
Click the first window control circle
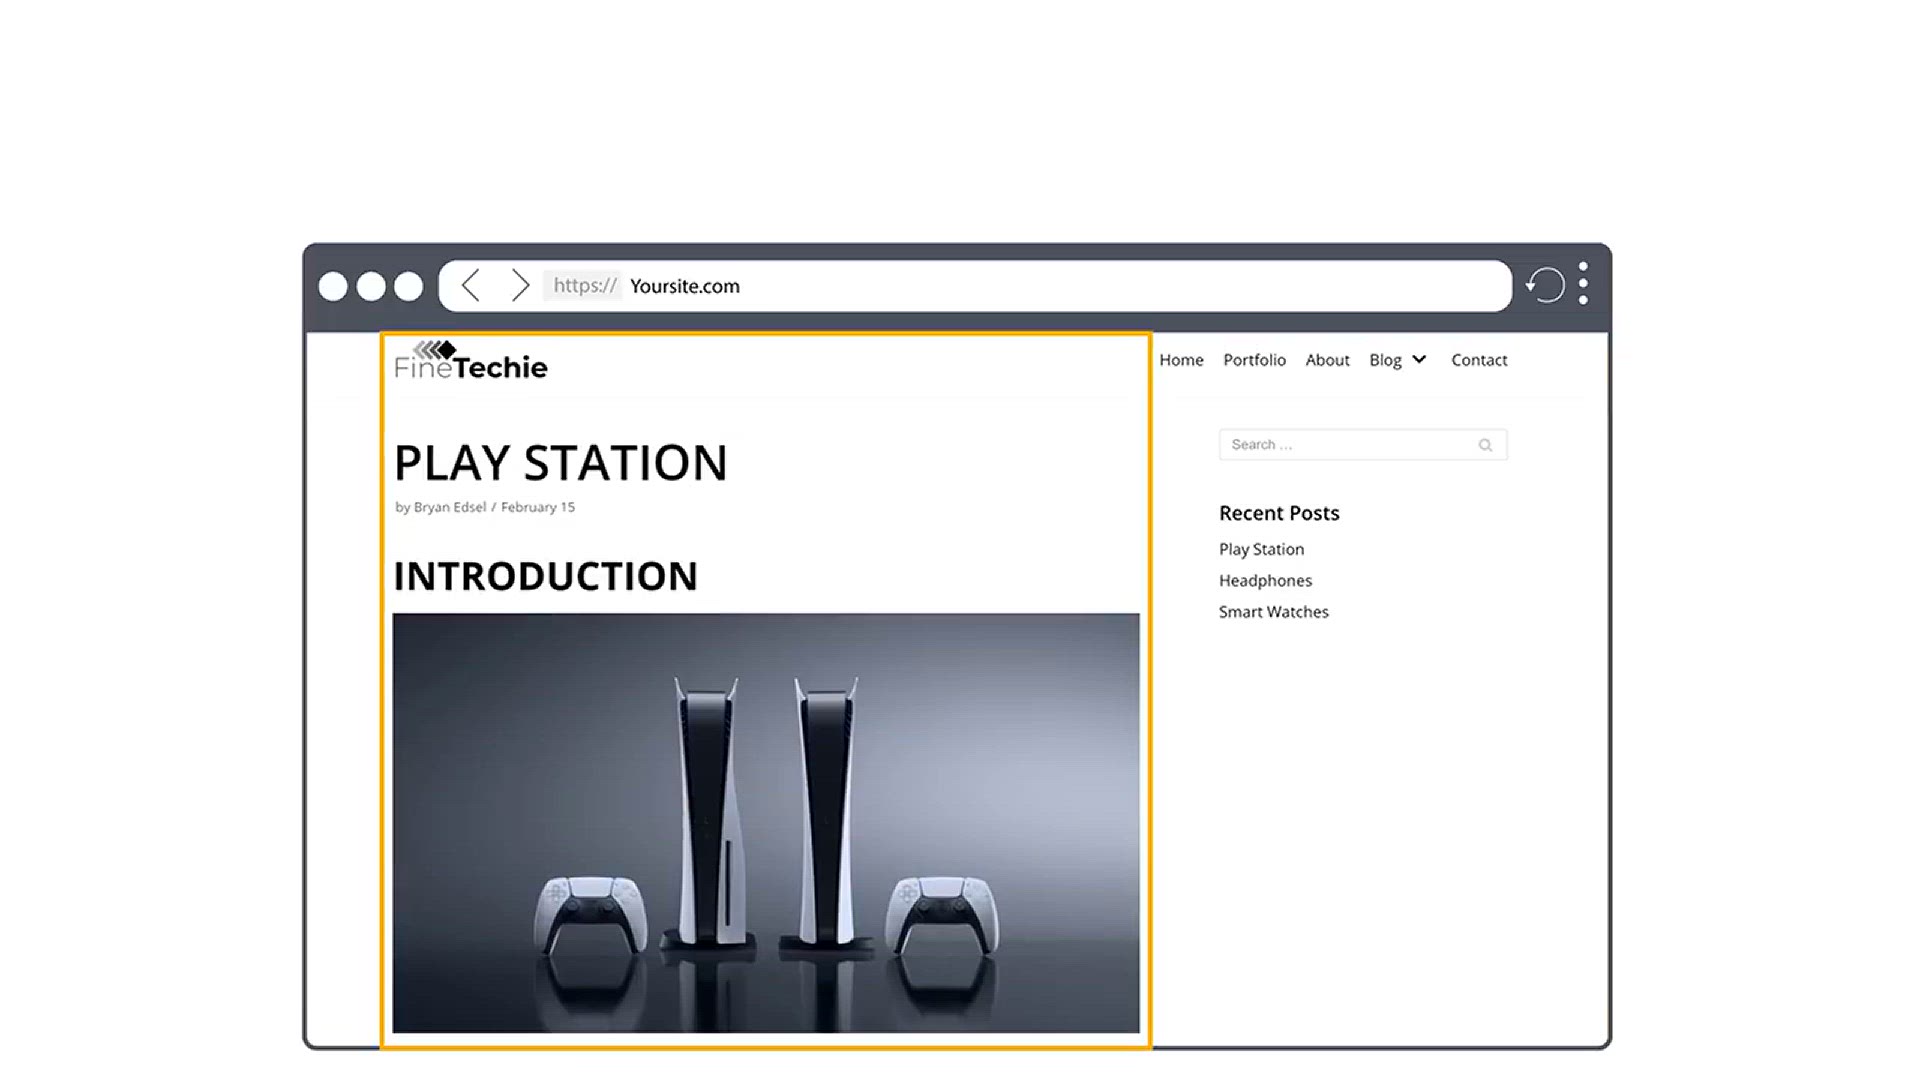click(x=333, y=286)
